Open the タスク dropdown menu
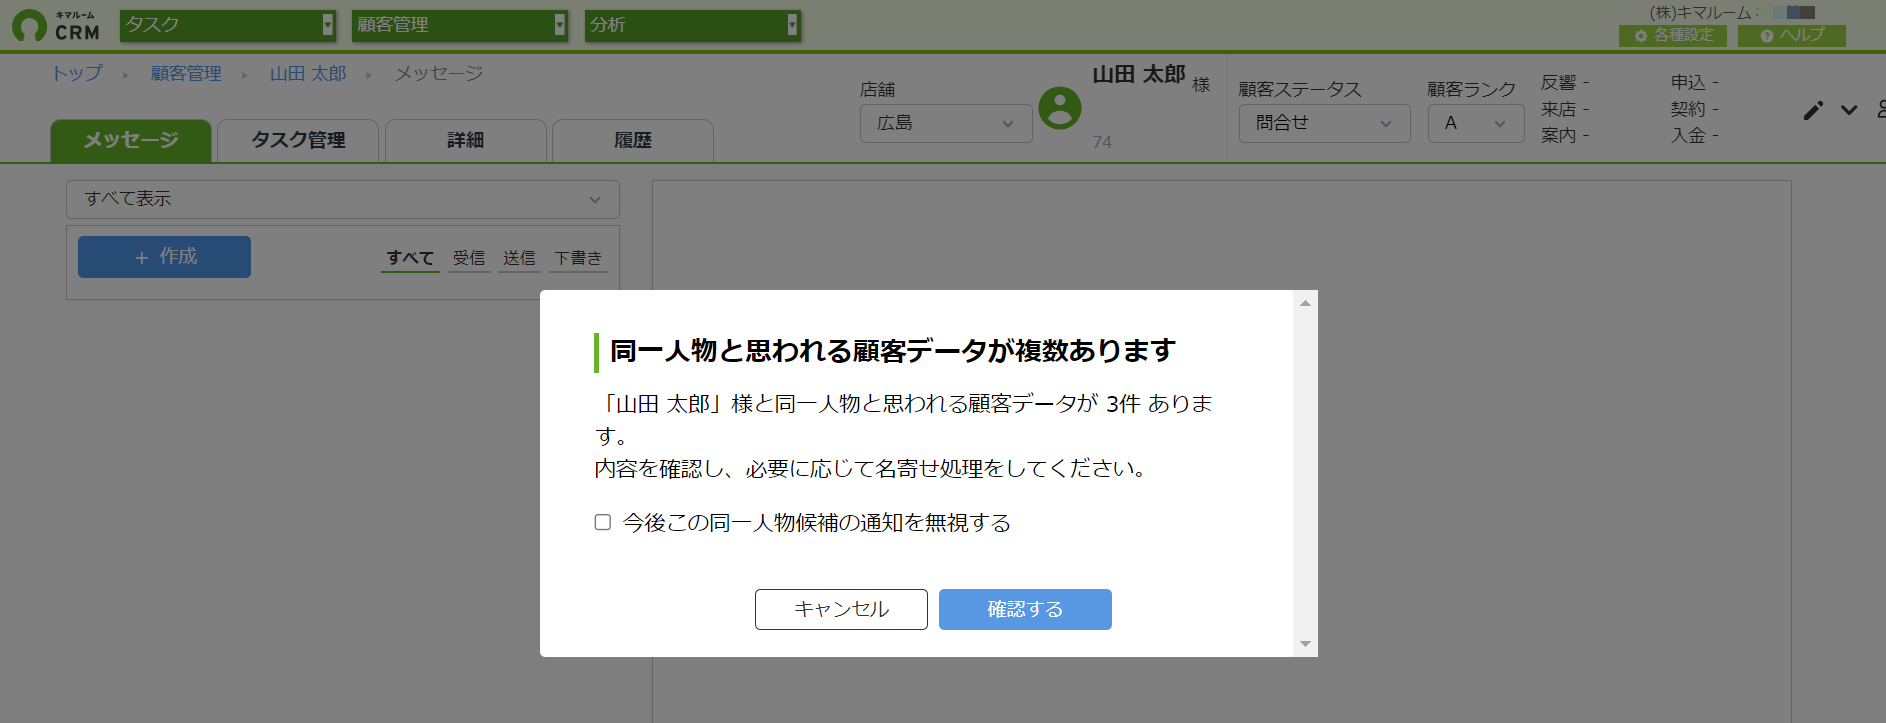This screenshot has width=1886, height=723. coord(228,25)
